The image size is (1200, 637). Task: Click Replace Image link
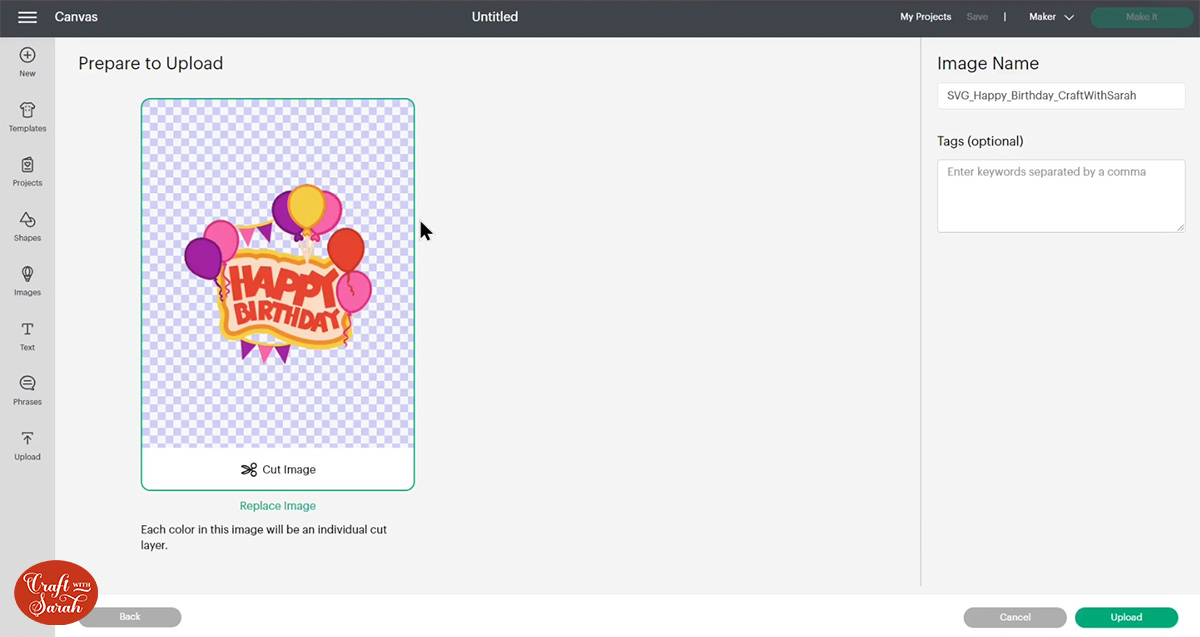277,505
